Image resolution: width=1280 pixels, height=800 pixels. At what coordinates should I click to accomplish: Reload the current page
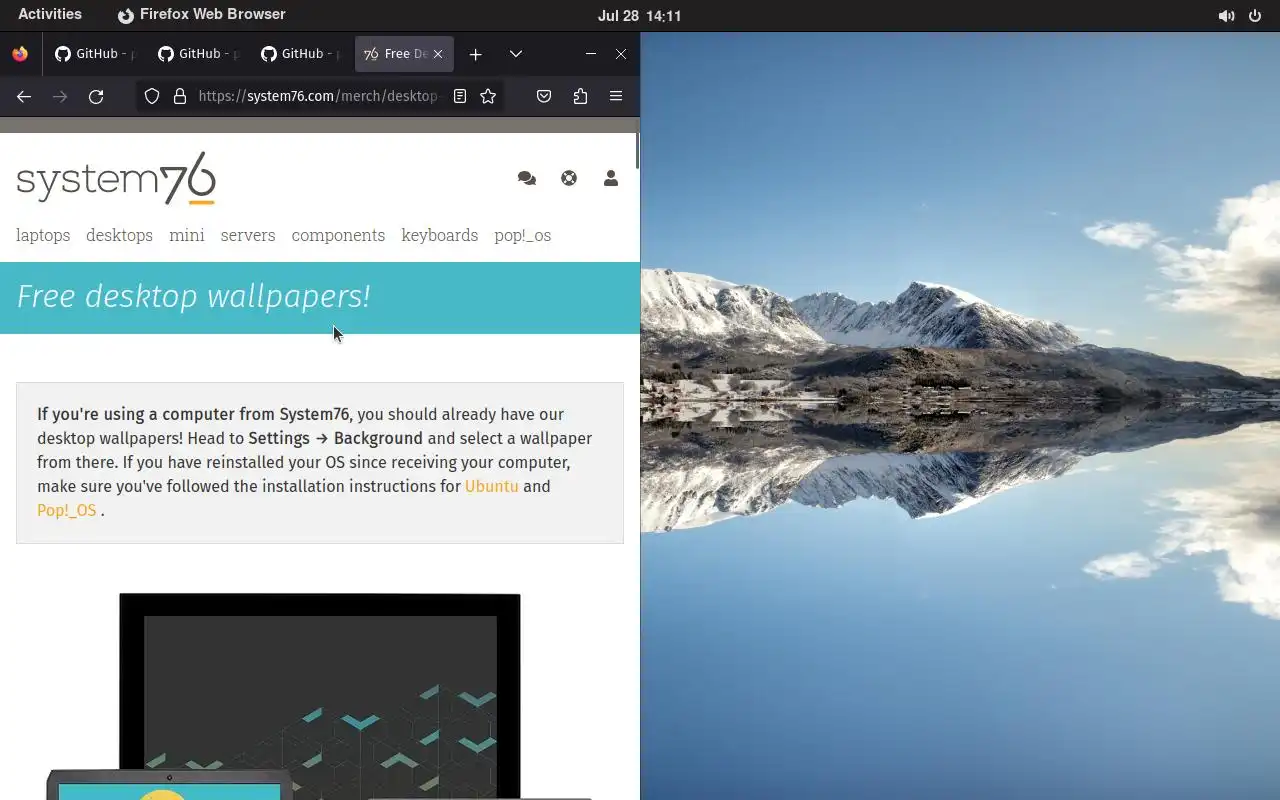pyautogui.click(x=96, y=96)
